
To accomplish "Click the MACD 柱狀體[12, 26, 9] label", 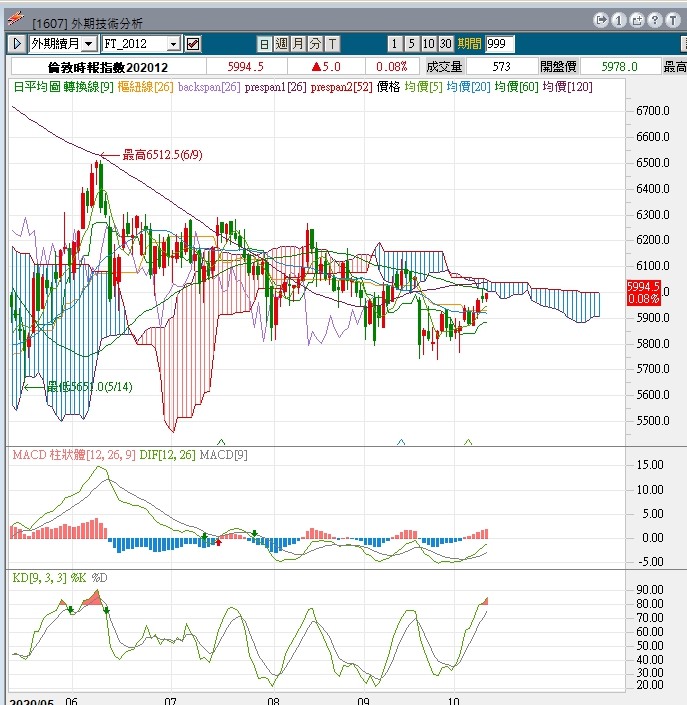I will coord(74,455).
